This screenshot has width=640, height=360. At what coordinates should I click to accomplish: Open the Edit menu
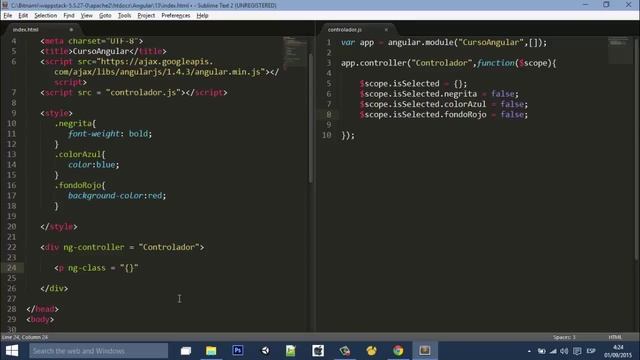pyautogui.click(x=23, y=16)
